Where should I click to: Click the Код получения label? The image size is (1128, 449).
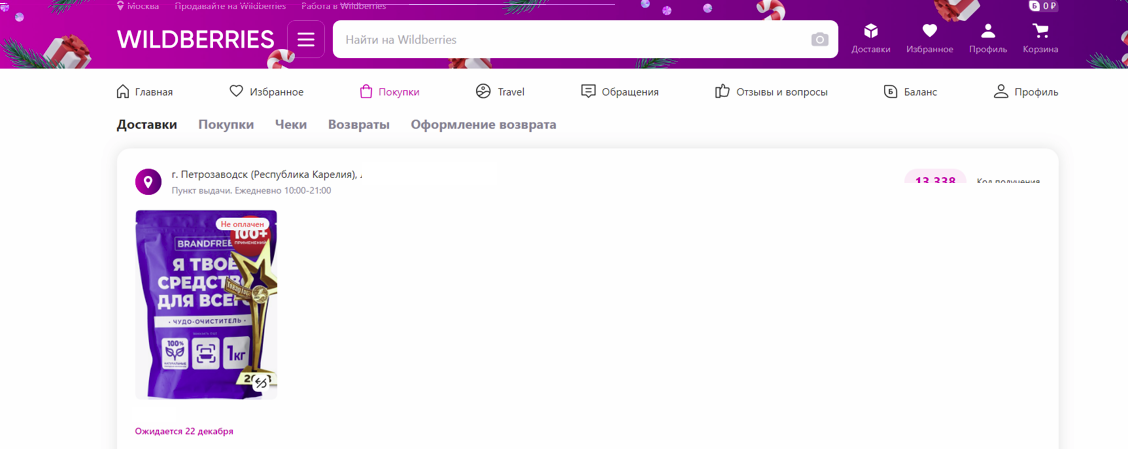coord(1008,181)
